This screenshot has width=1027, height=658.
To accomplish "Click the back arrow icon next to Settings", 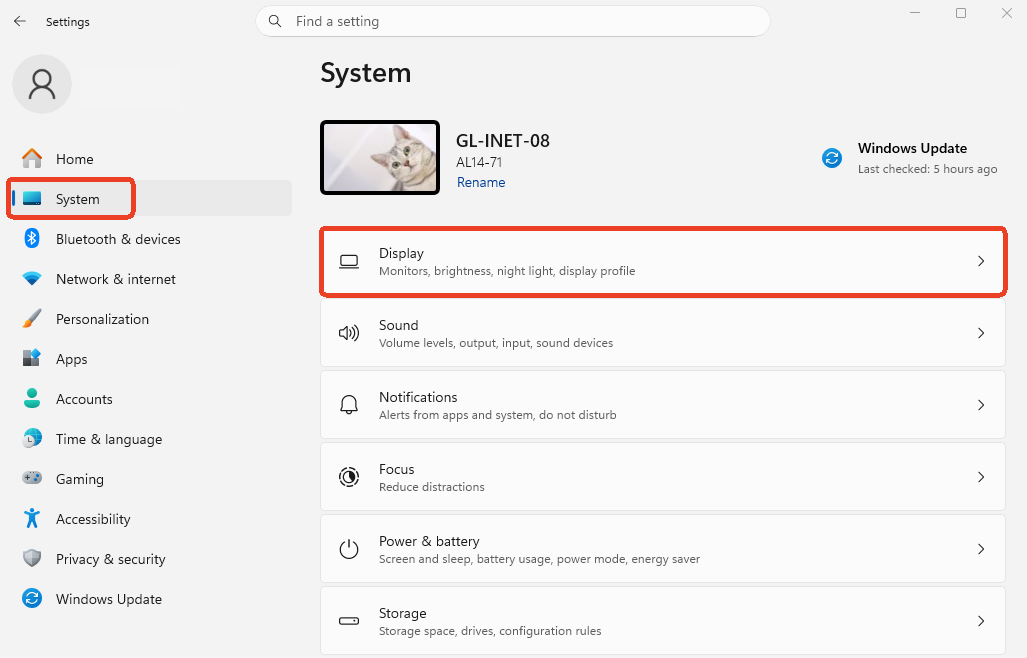I will [x=20, y=22].
